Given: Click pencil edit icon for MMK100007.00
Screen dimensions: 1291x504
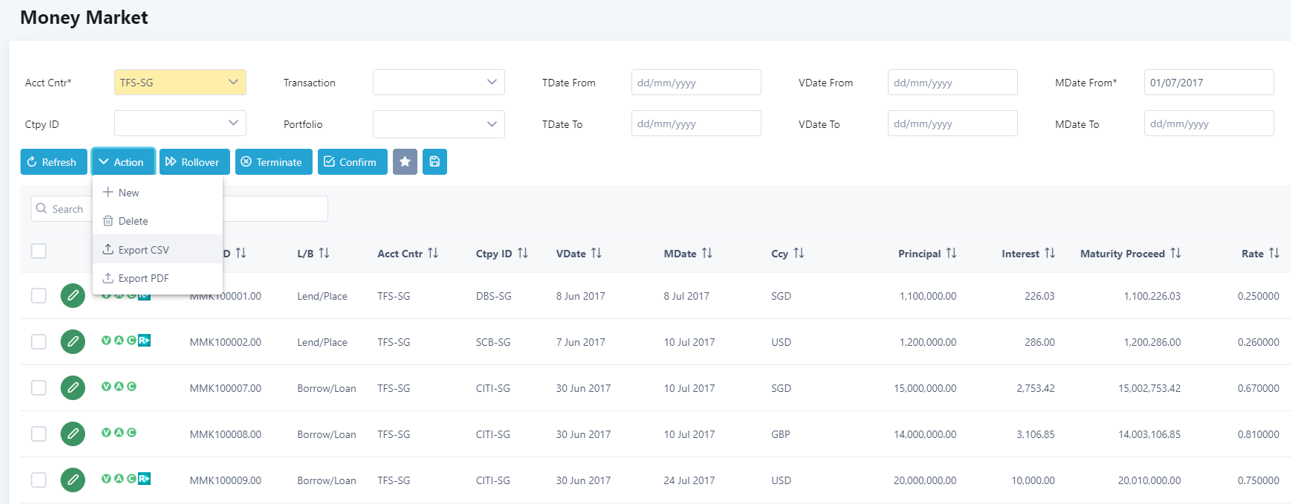Looking at the screenshot, I should point(72,388).
